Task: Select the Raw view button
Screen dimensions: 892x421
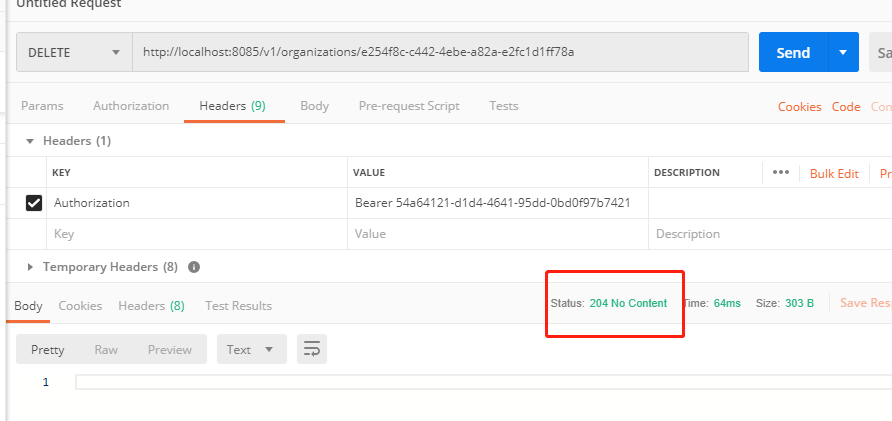Action: pyautogui.click(x=106, y=349)
